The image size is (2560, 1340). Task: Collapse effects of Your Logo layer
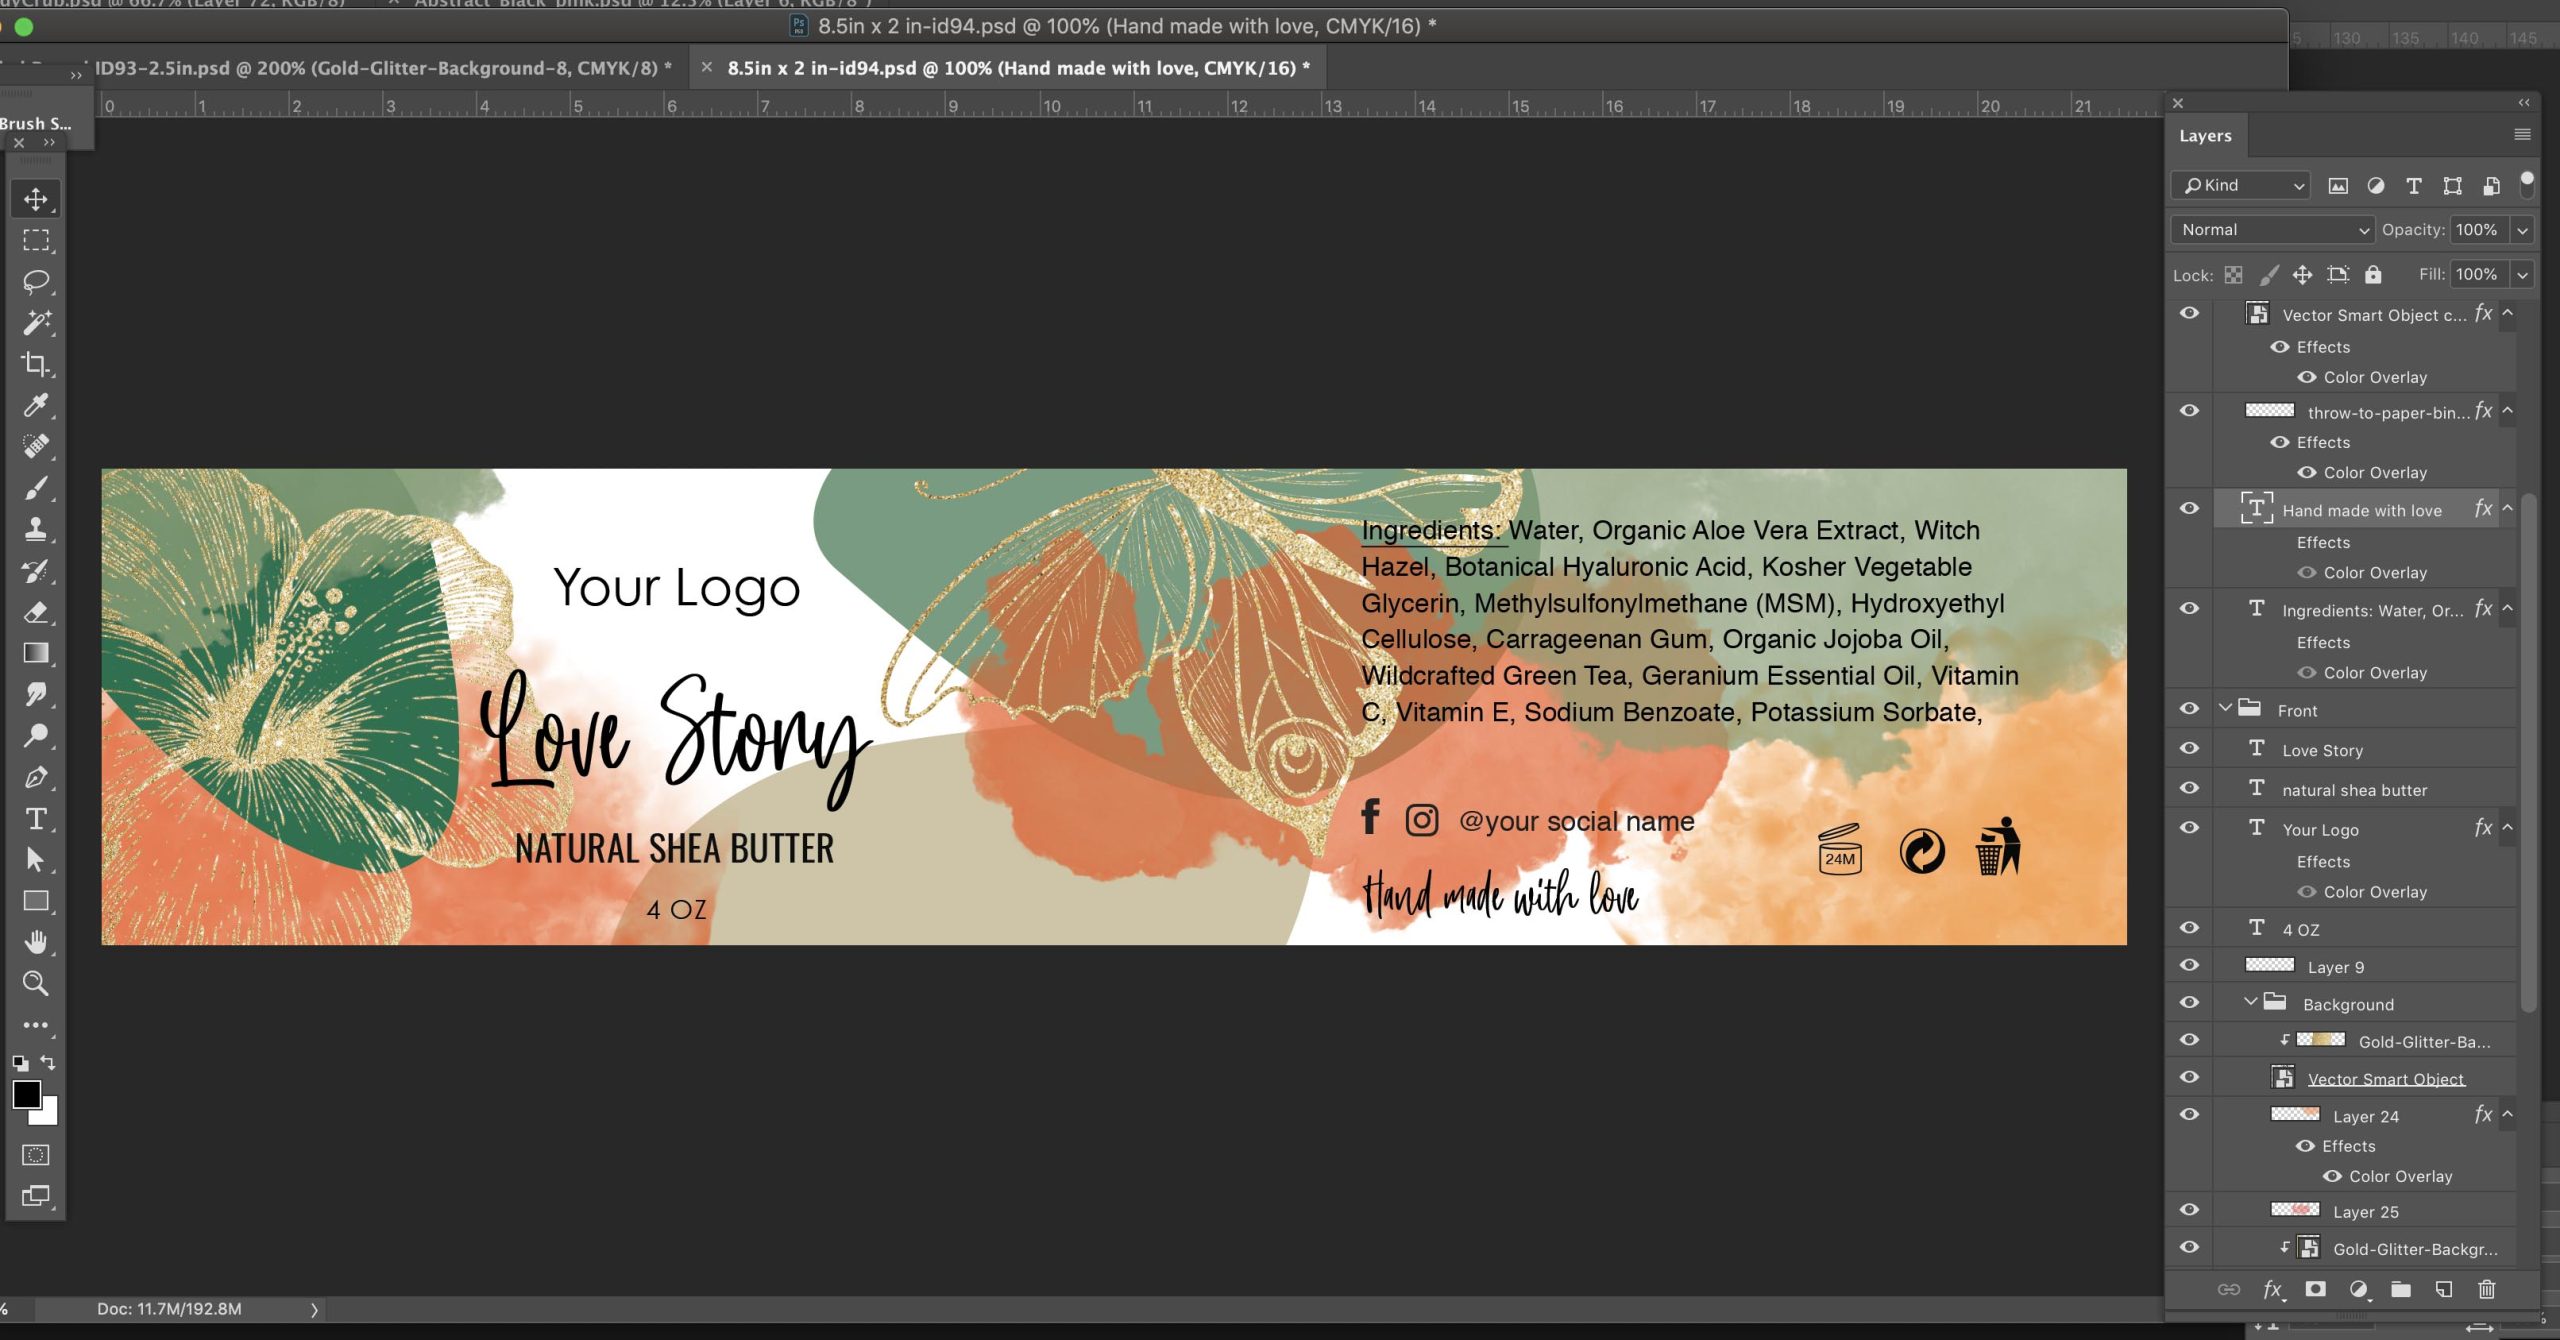coord(2508,828)
